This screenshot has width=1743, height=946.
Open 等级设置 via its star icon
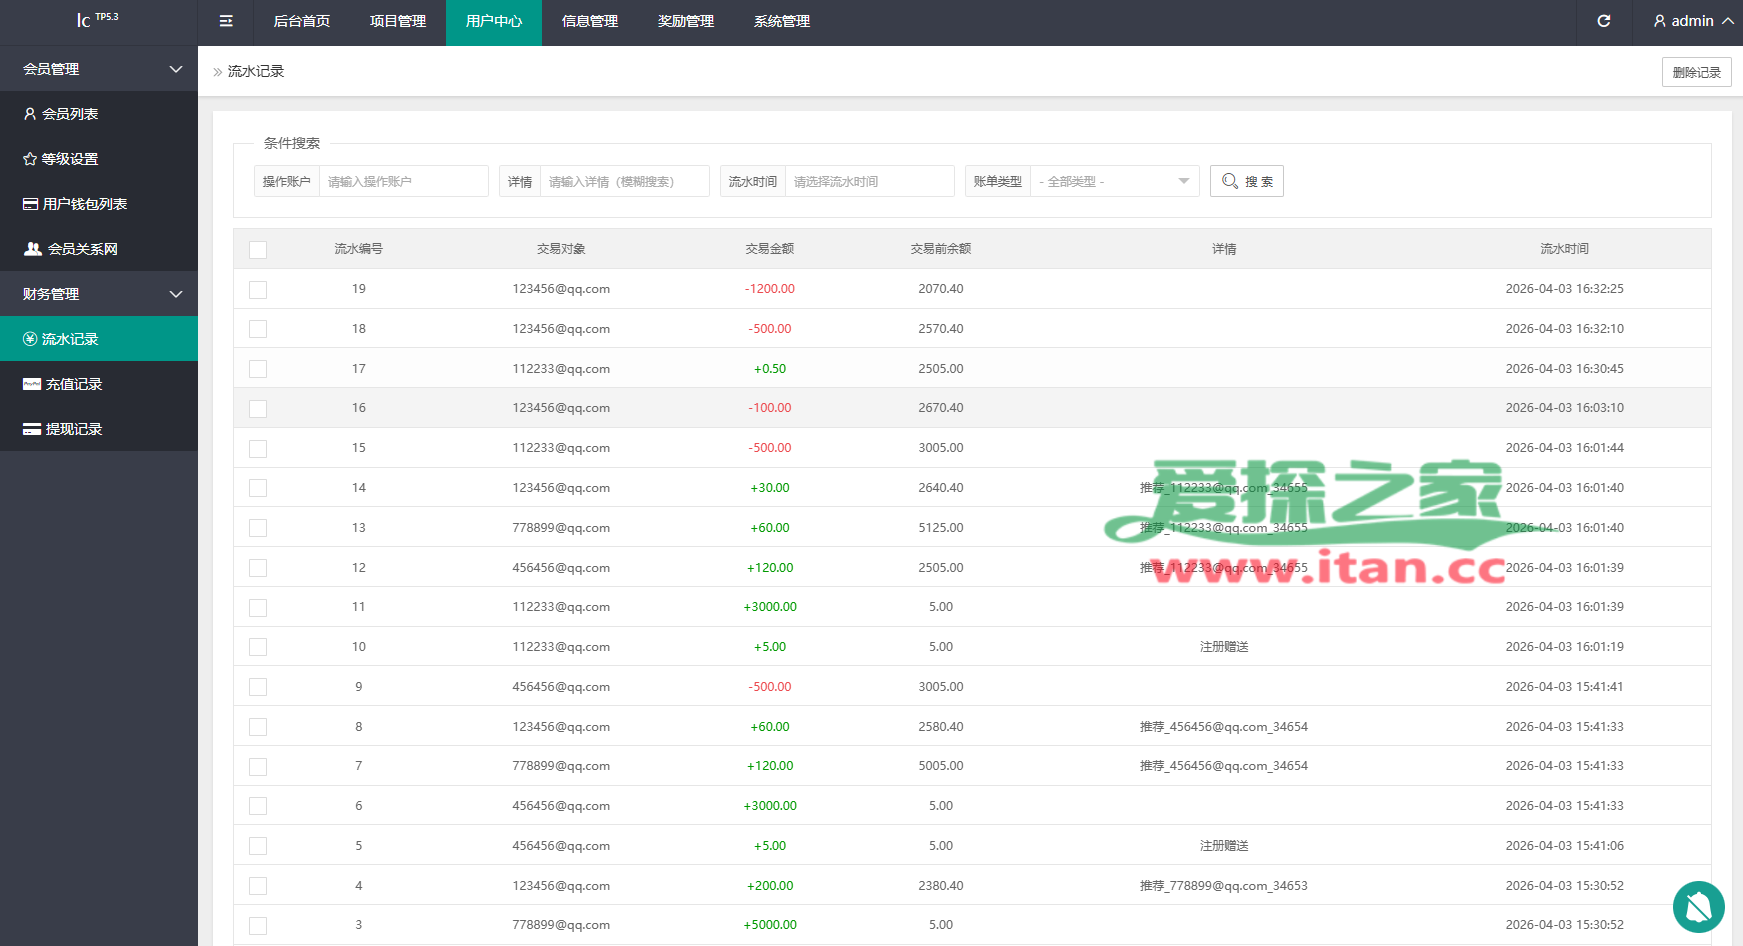[x=30, y=159]
